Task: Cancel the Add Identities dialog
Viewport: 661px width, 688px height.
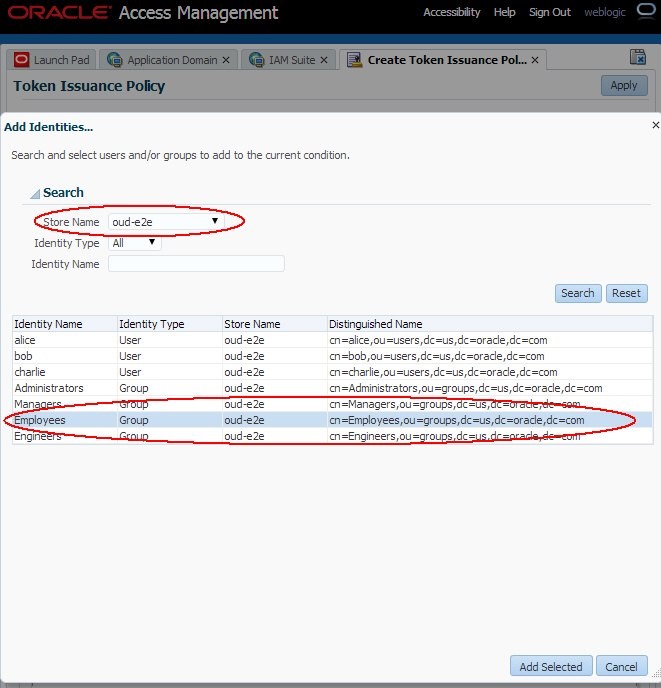Action: click(x=621, y=666)
